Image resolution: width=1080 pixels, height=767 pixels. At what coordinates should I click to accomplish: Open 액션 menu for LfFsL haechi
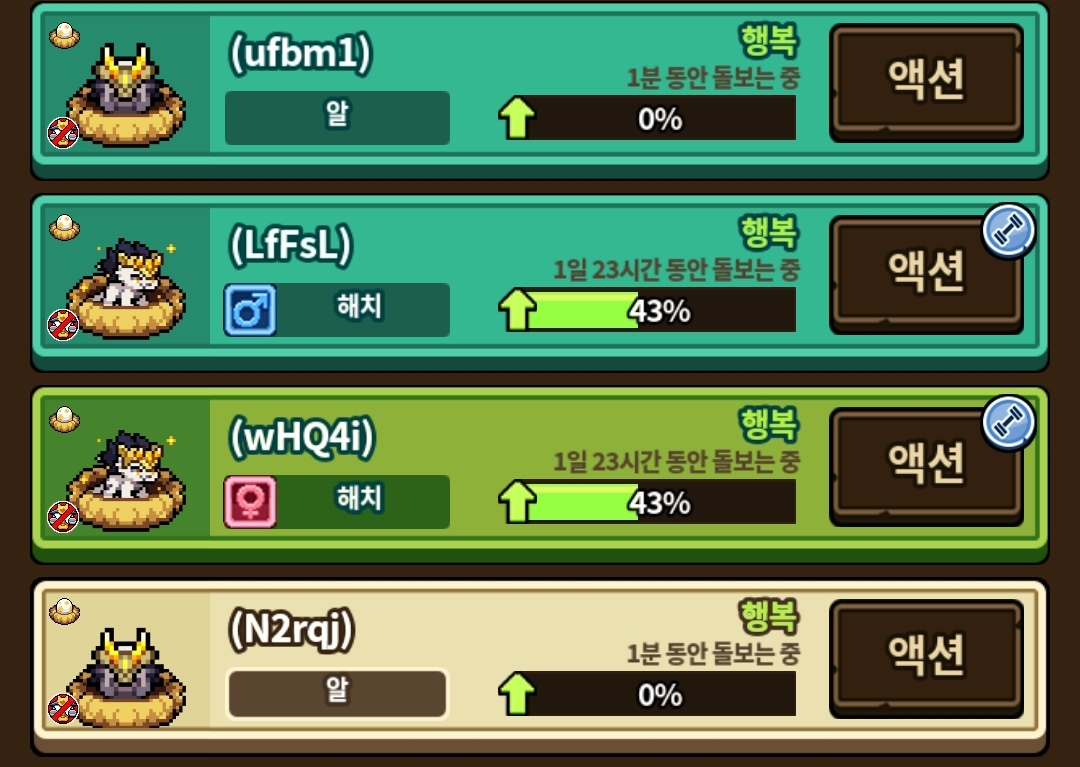pyautogui.click(x=926, y=275)
